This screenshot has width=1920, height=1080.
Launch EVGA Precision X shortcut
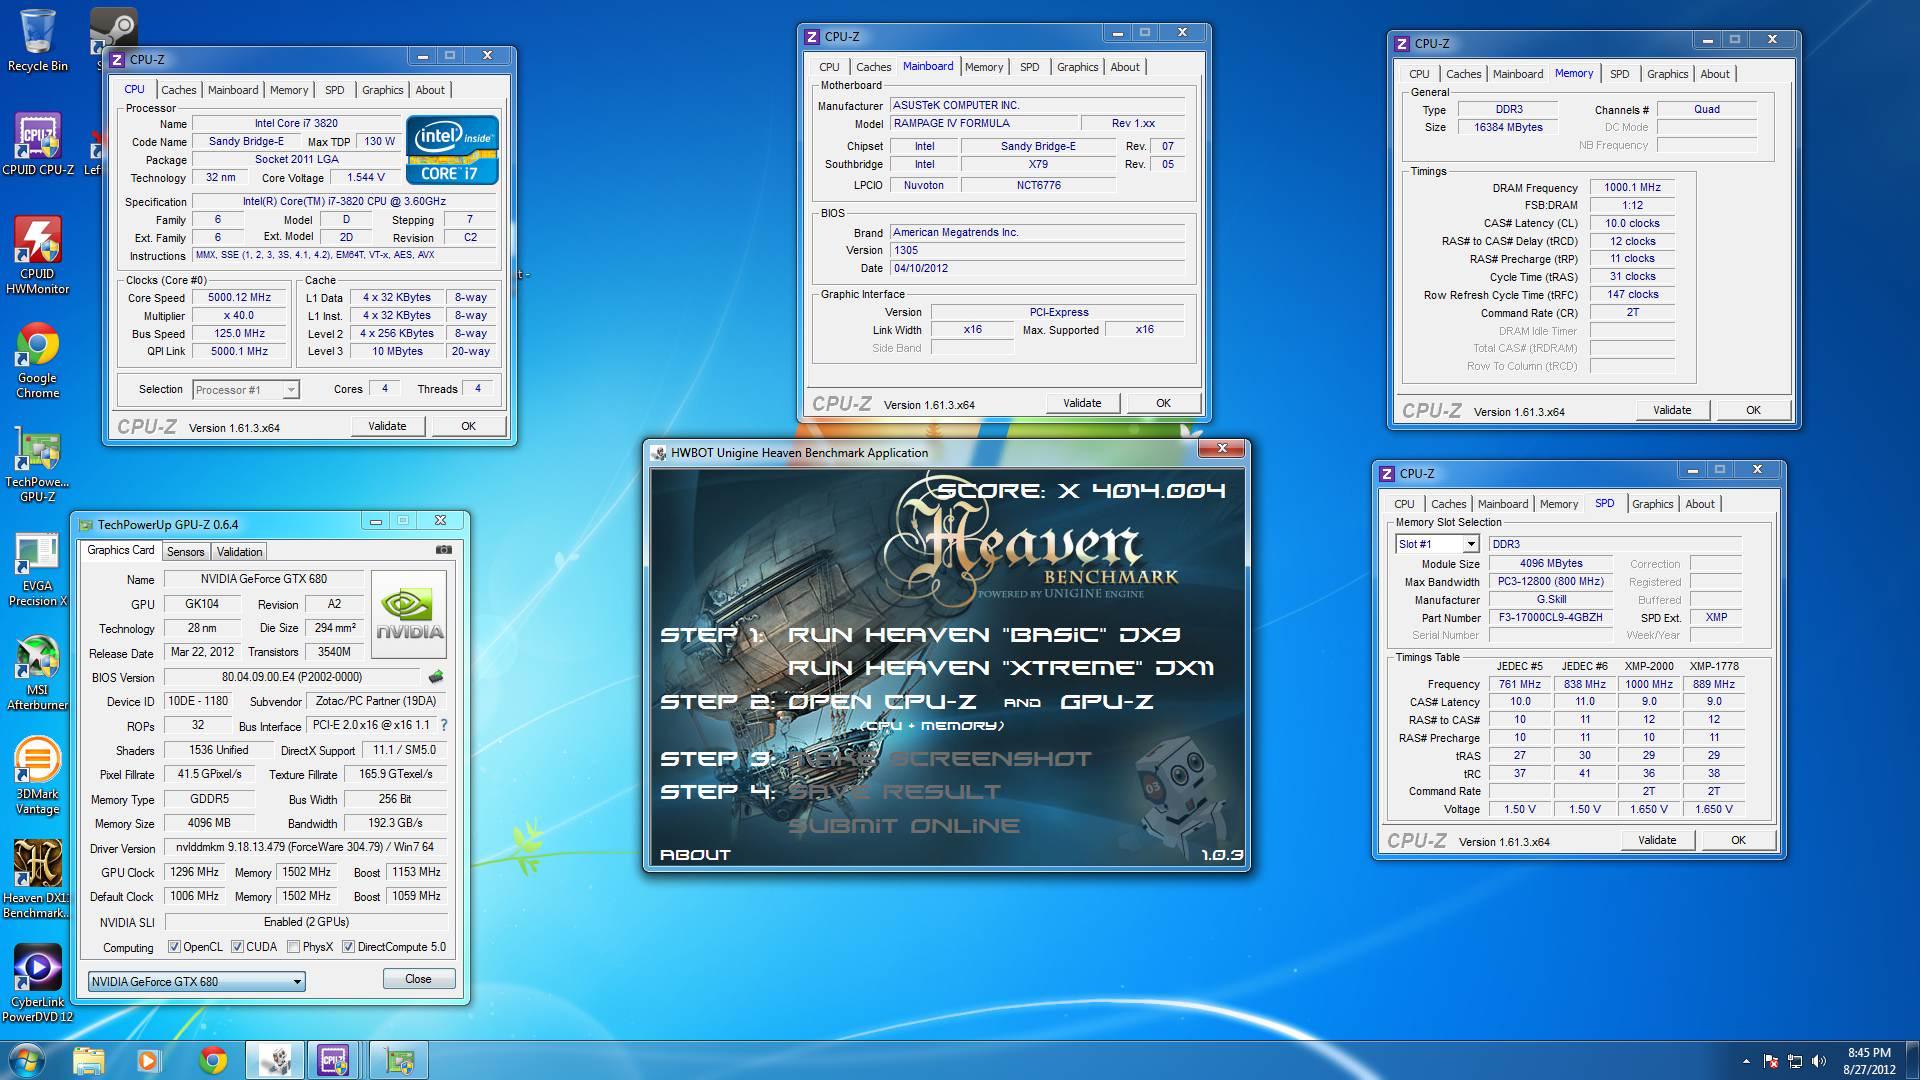click(37, 570)
